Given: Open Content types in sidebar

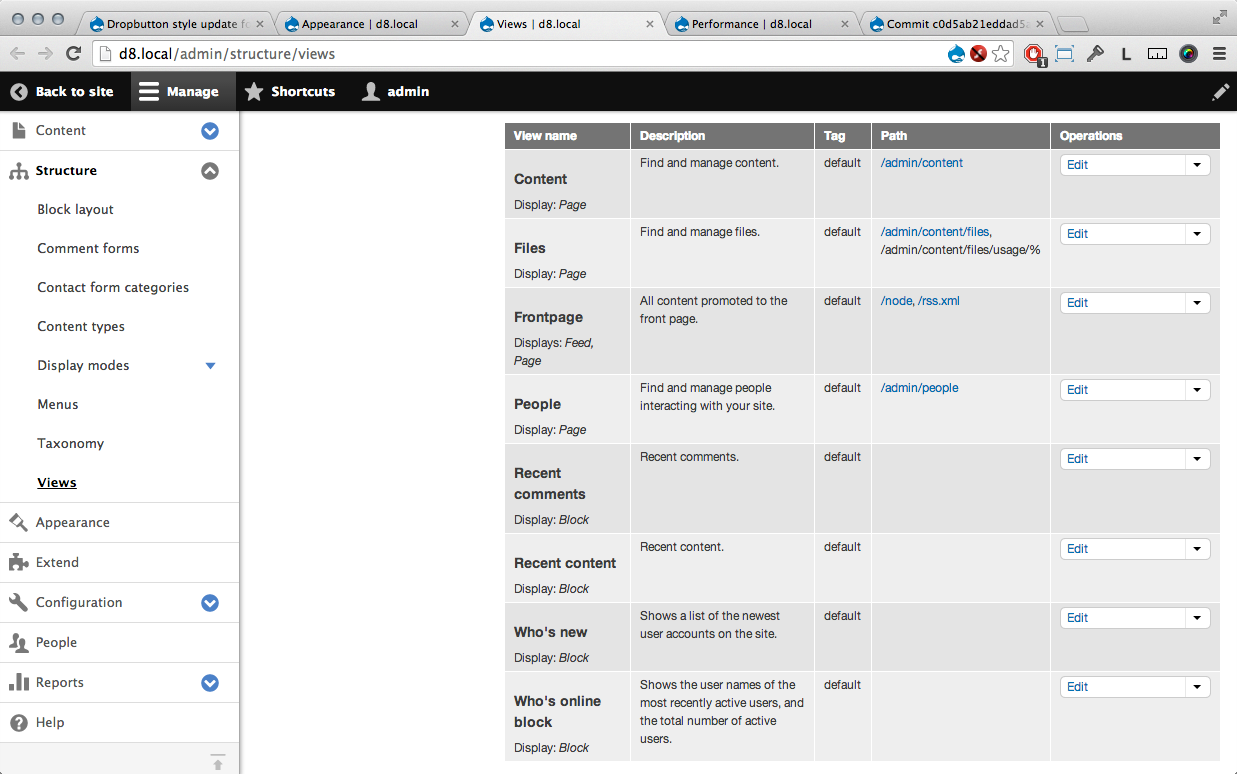Looking at the screenshot, I should click(81, 326).
